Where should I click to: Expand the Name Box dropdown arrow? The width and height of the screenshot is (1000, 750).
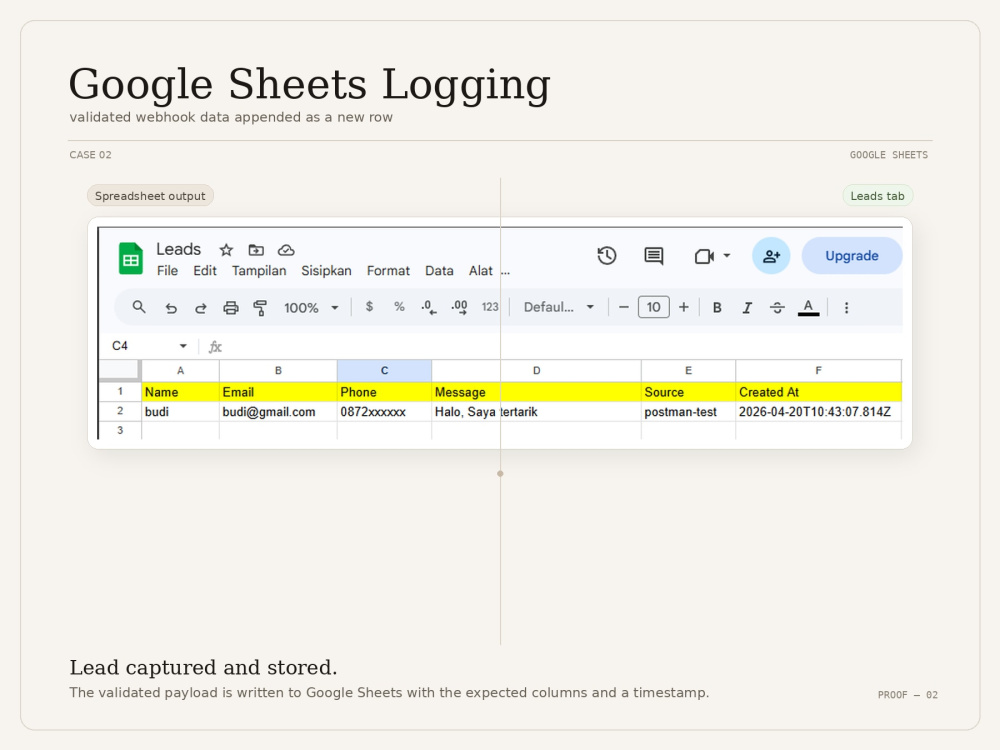[x=183, y=346]
